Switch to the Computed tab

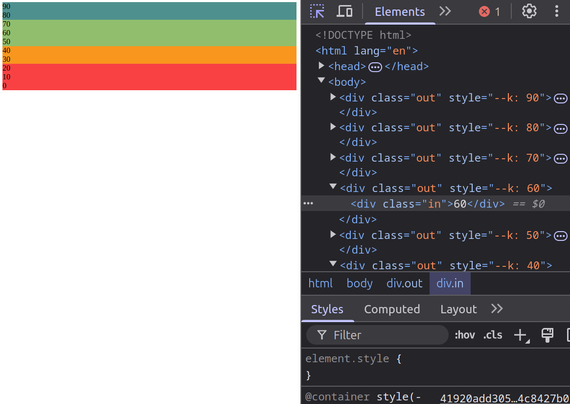pos(392,309)
